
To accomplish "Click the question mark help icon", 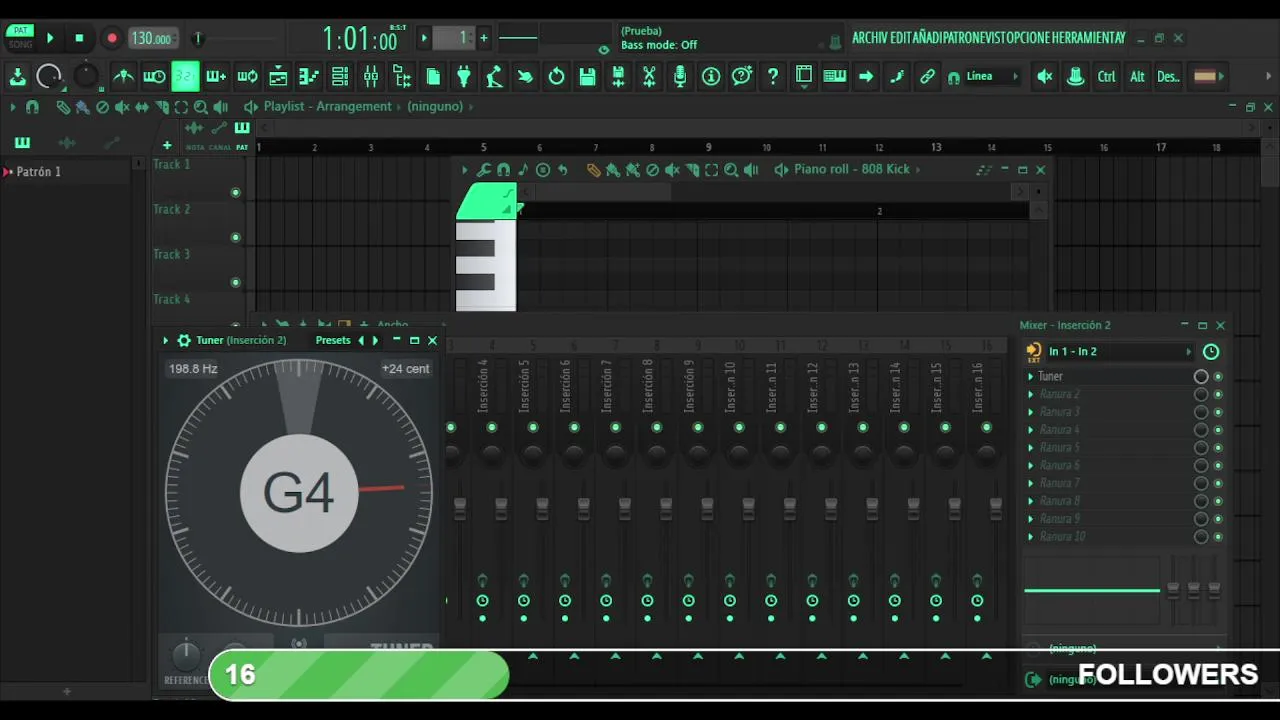I will tap(772, 76).
